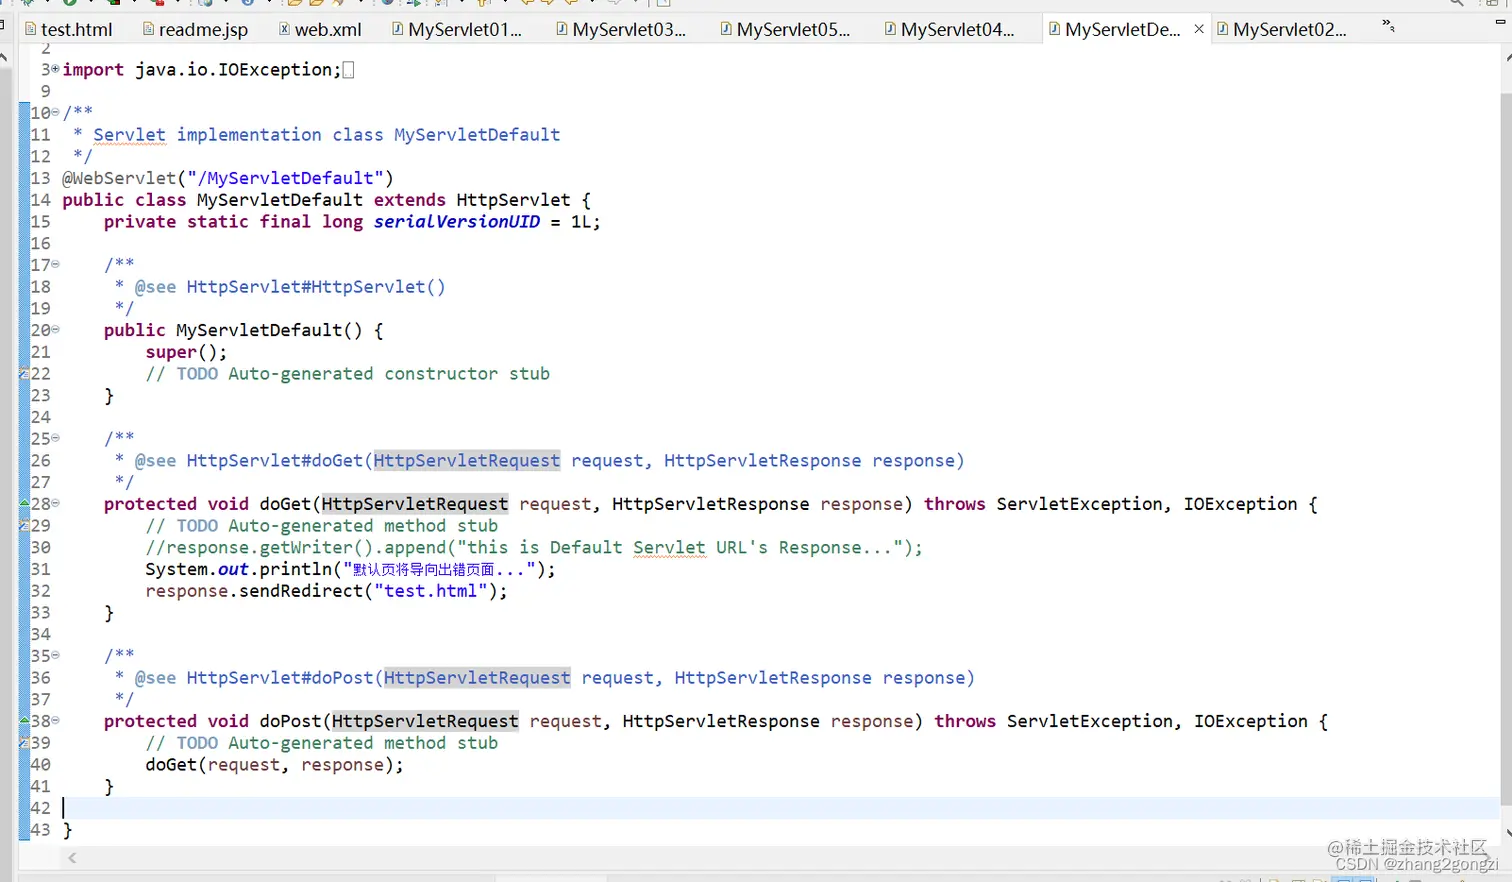The height and width of the screenshot is (882, 1512).
Task: Click 'doGet' method name on line 28
Action: [x=285, y=504]
